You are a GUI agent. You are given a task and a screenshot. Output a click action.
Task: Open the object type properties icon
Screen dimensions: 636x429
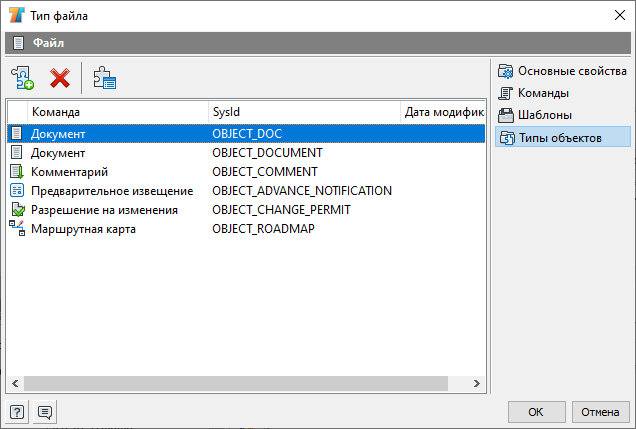click(105, 78)
